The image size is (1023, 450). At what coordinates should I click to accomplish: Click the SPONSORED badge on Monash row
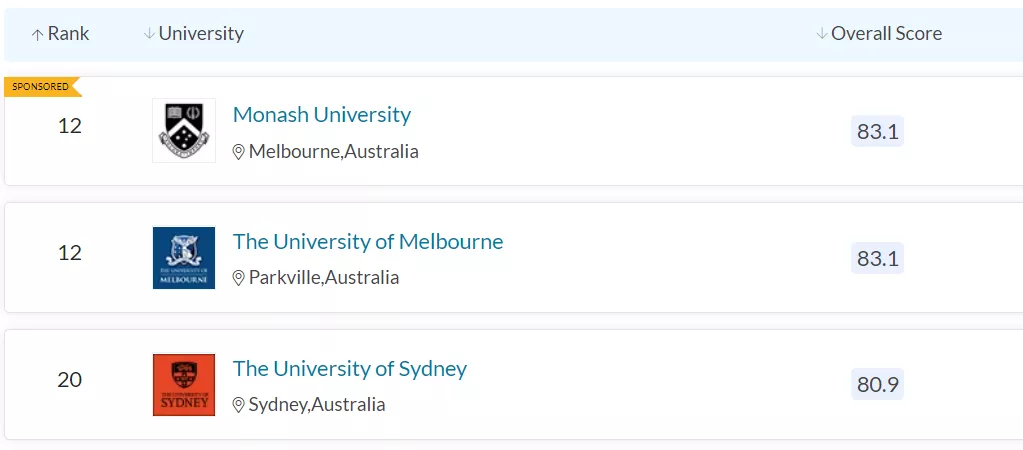[41, 87]
